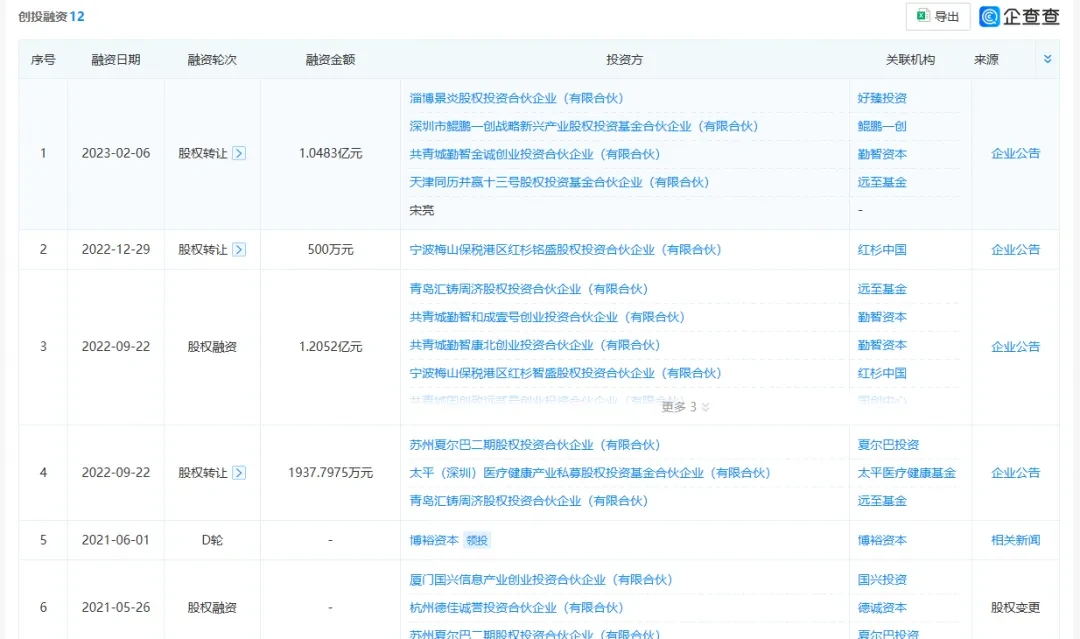Open 宁波梅山保税港区红杉铭盛 investor link

tap(565, 250)
